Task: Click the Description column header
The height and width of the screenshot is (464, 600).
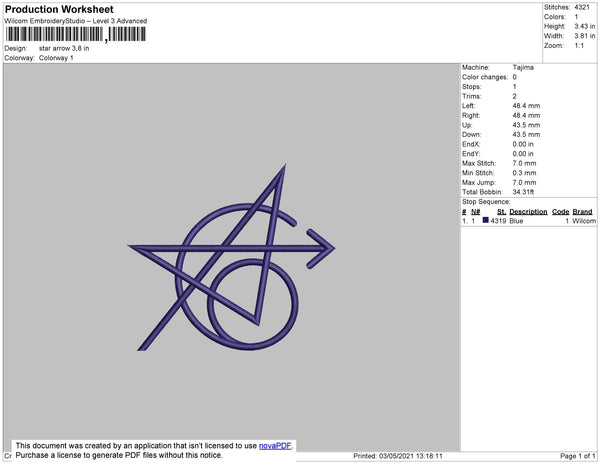Action: (x=528, y=212)
